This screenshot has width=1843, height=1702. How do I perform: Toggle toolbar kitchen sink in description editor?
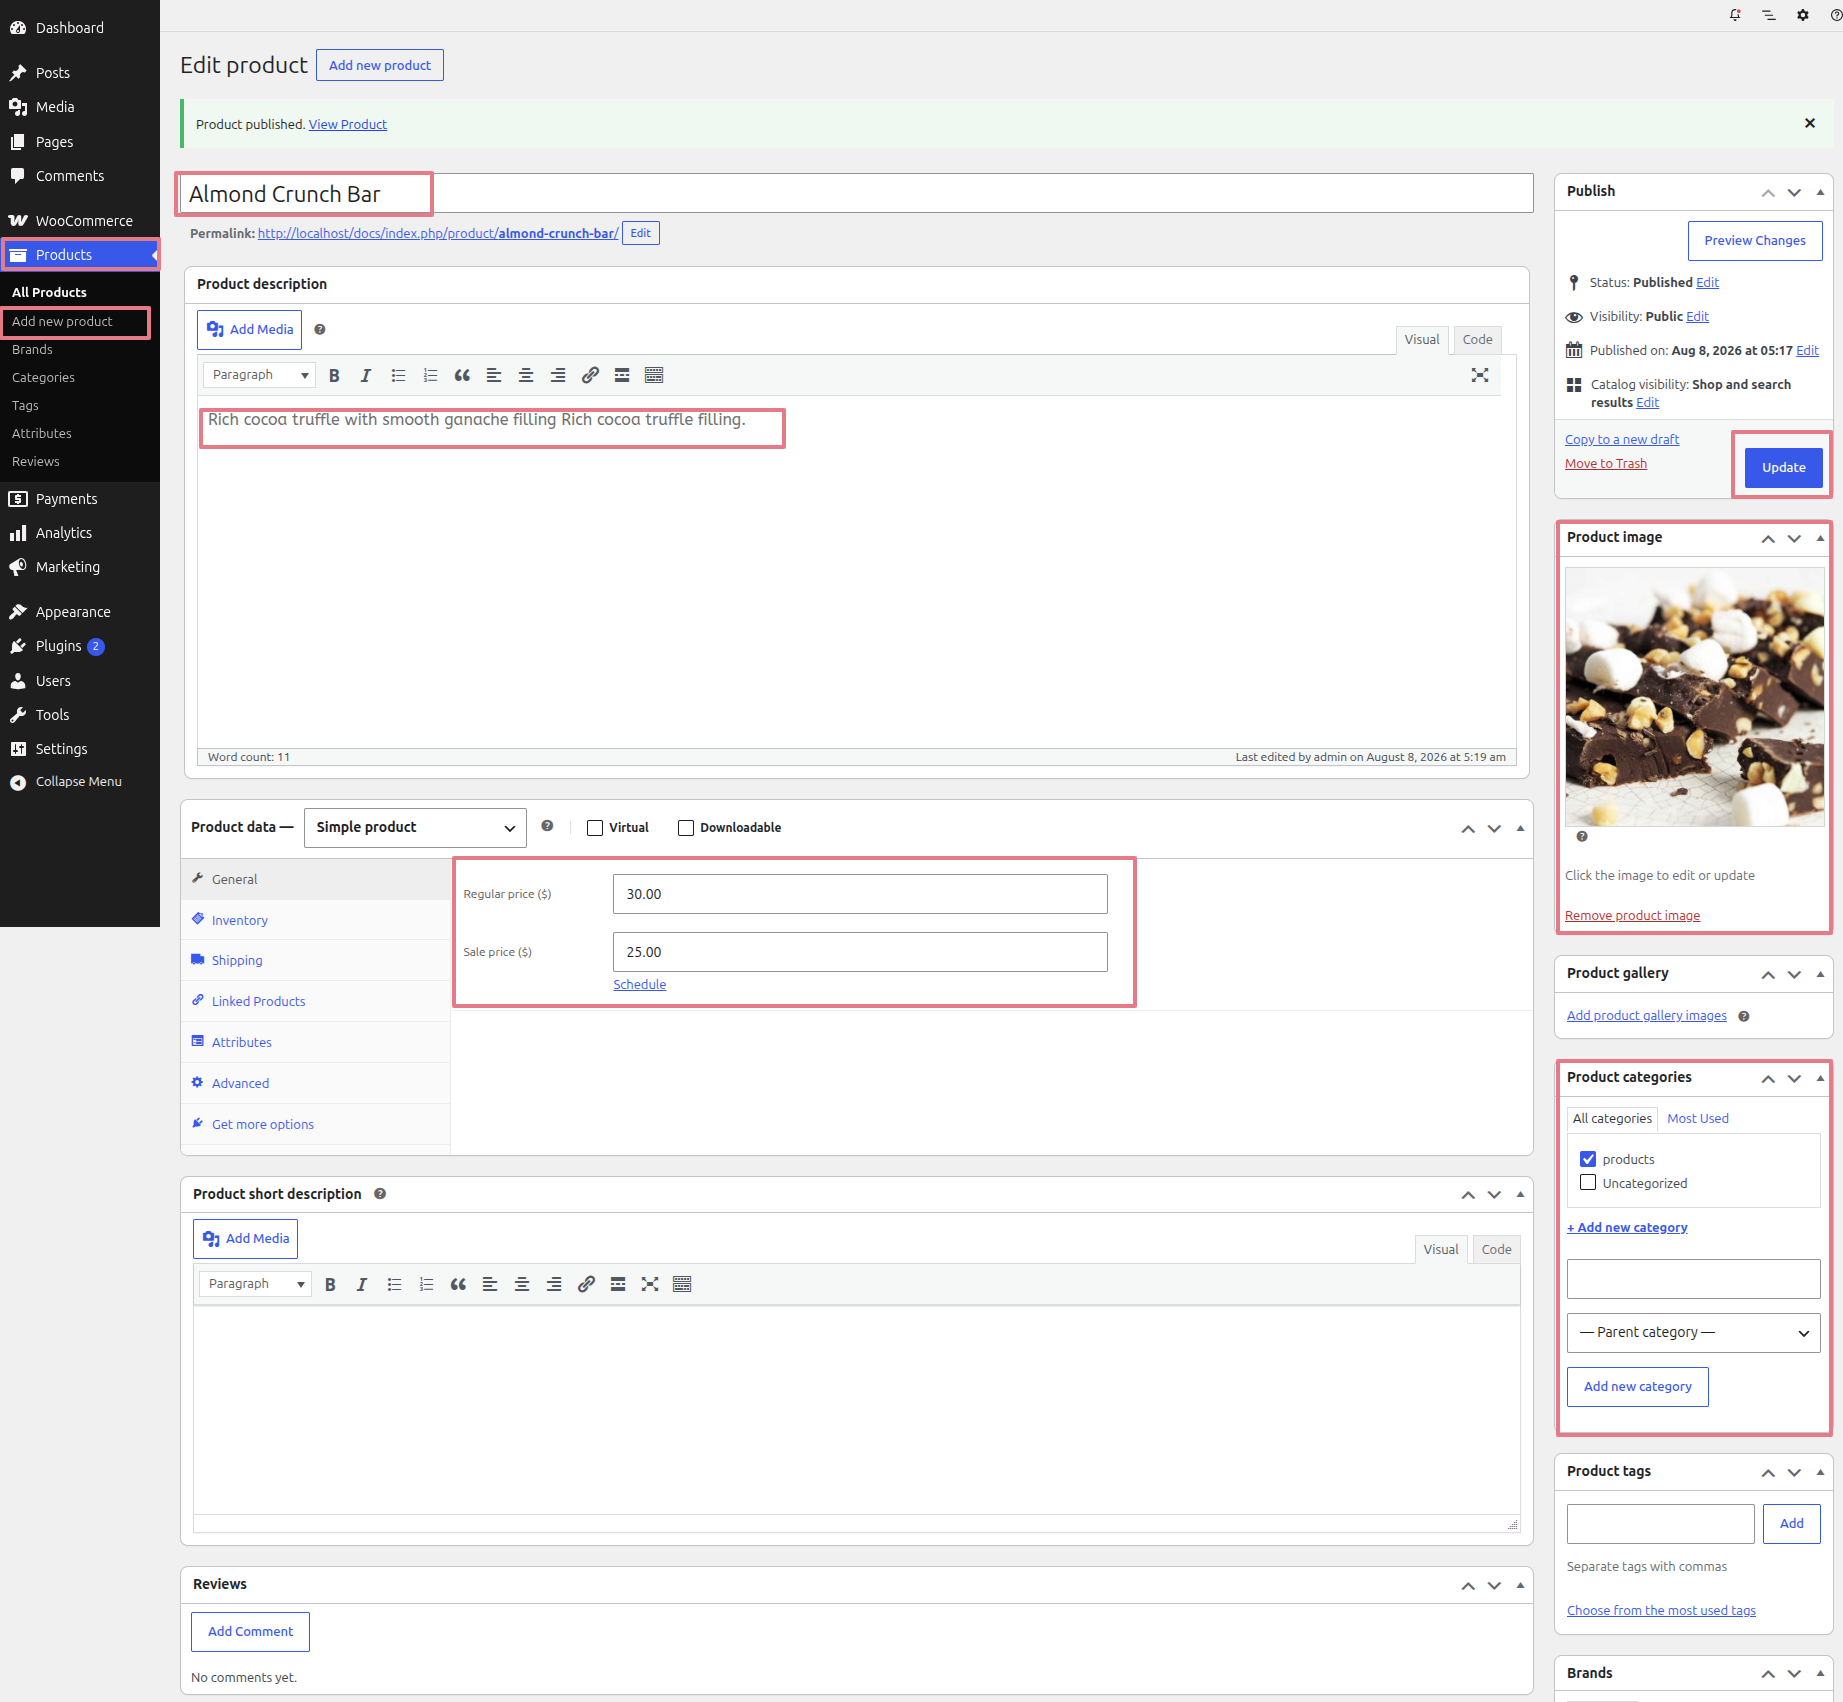pos(654,375)
